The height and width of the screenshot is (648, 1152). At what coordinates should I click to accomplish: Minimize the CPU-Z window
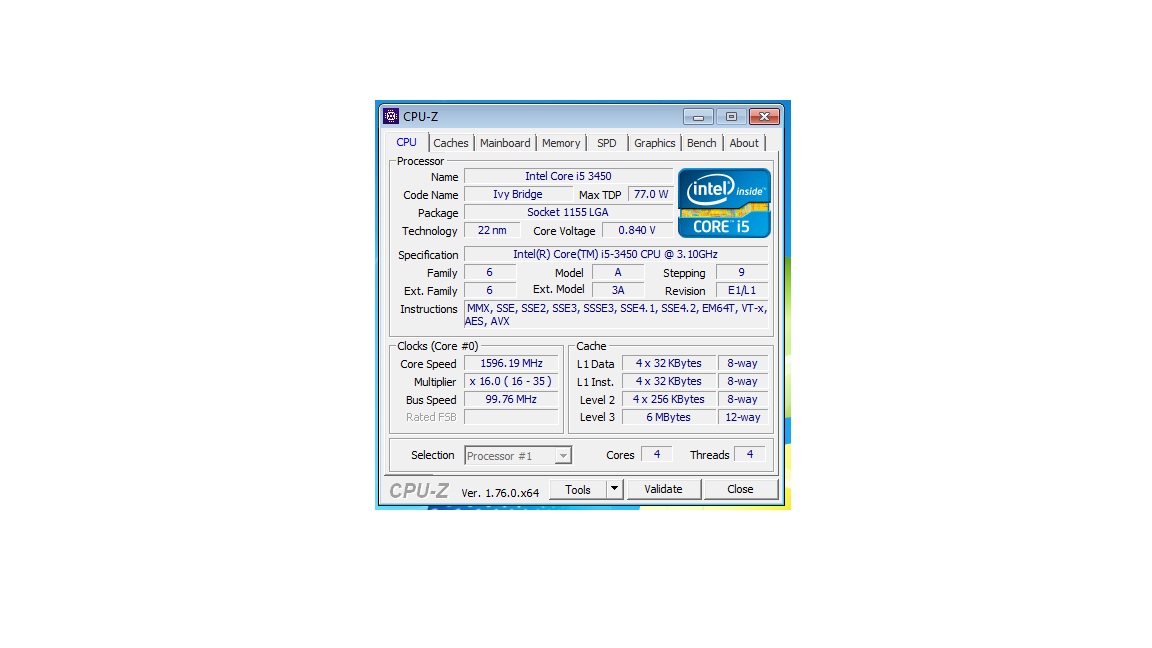click(x=698, y=117)
